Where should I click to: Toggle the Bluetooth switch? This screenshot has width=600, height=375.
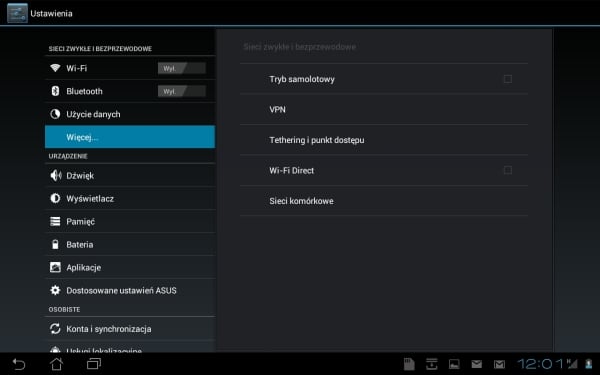[x=182, y=91]
